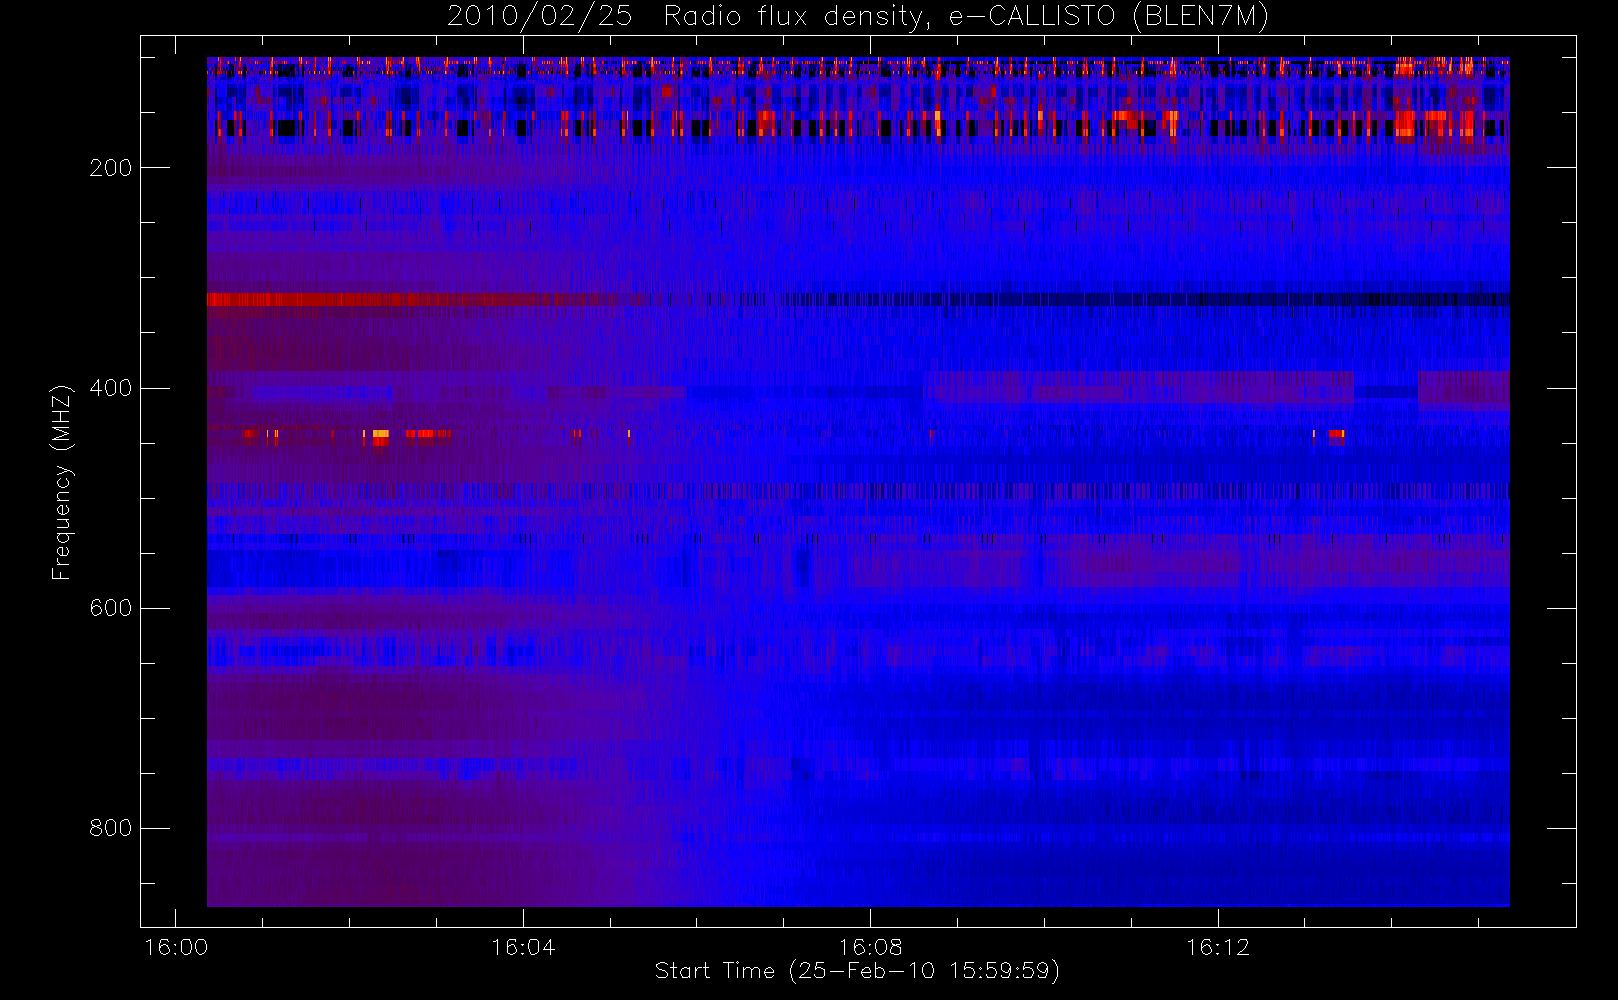This screenshot has height=1000, width=1618.
Task: Click the 16:08 time tick label
Action: pyautogui.click(x=870, y=947)
